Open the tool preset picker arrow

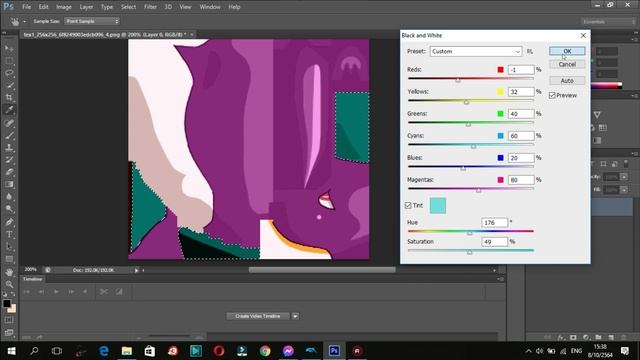click(x=24, y=22)
